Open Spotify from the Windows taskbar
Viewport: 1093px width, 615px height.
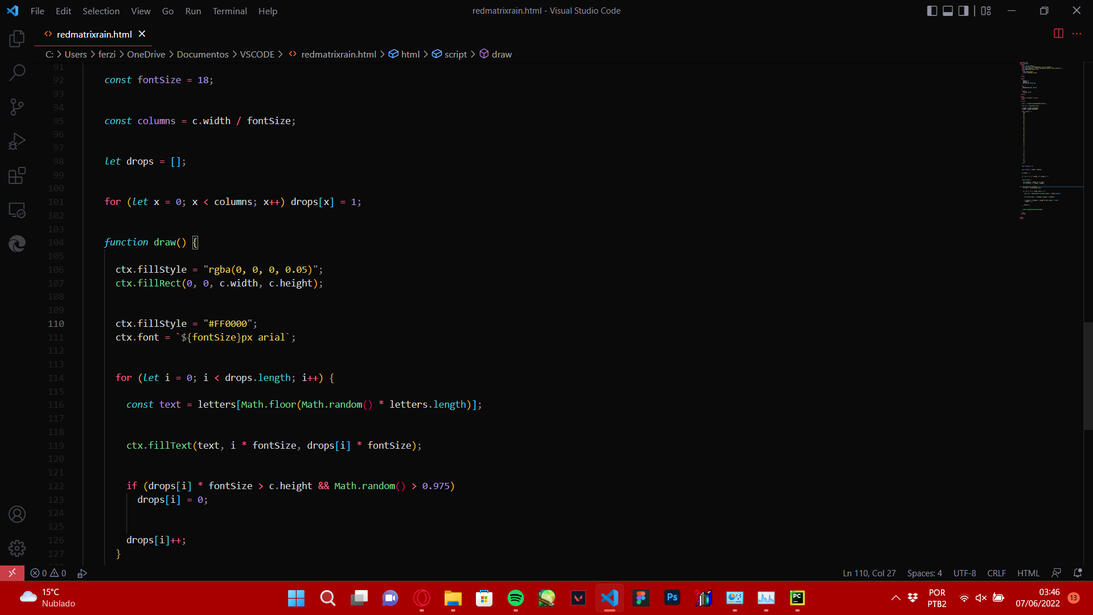(x=516, y=598)
